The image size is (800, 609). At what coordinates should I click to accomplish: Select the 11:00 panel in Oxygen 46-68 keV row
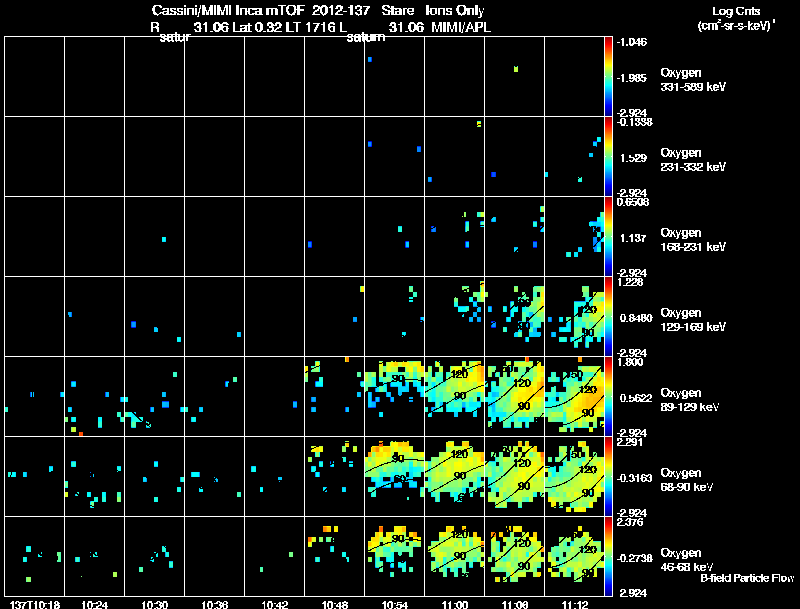(455, 556)
